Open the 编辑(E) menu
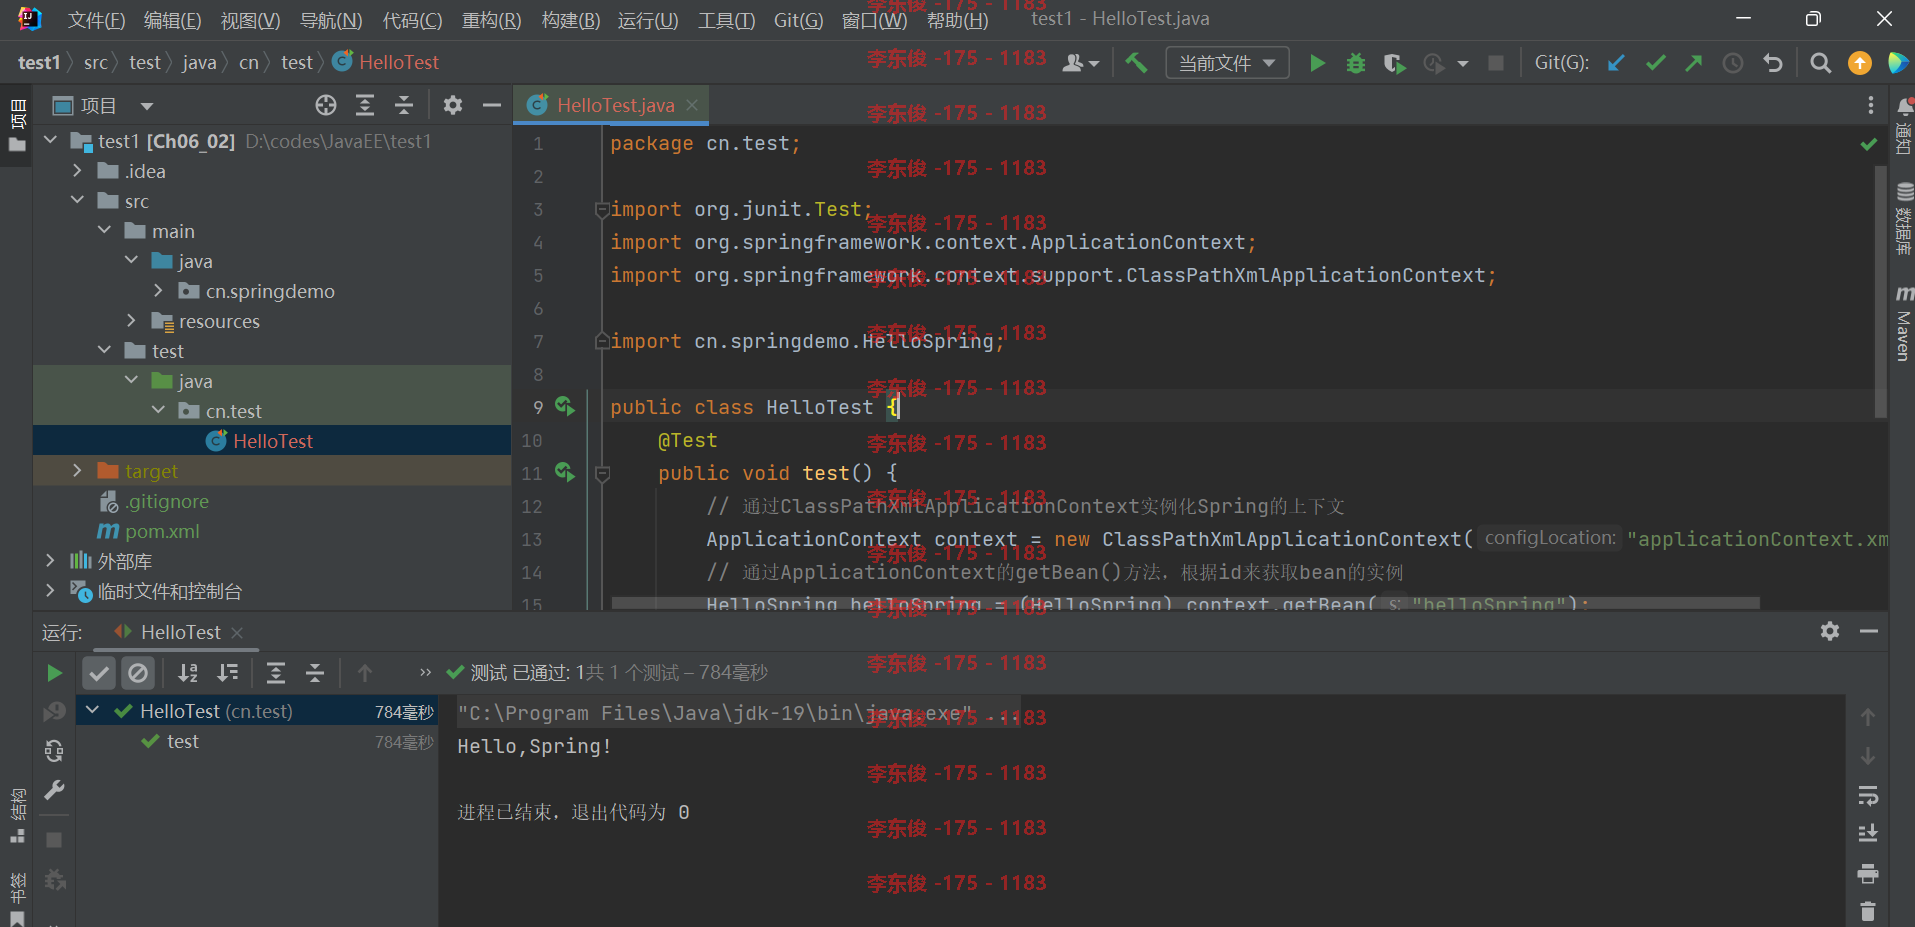This screenshot has width=1915, height=927. pyautogui.click(x=172, y=20)
